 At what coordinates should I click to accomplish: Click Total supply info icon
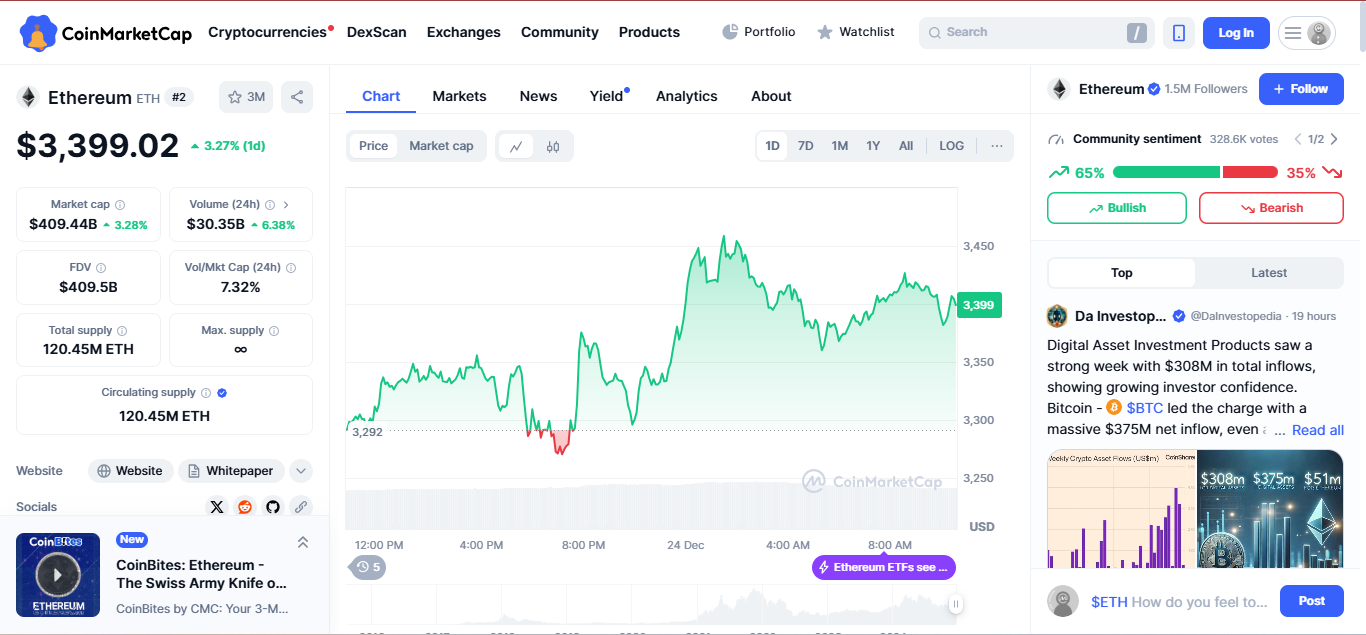[122, 331]
